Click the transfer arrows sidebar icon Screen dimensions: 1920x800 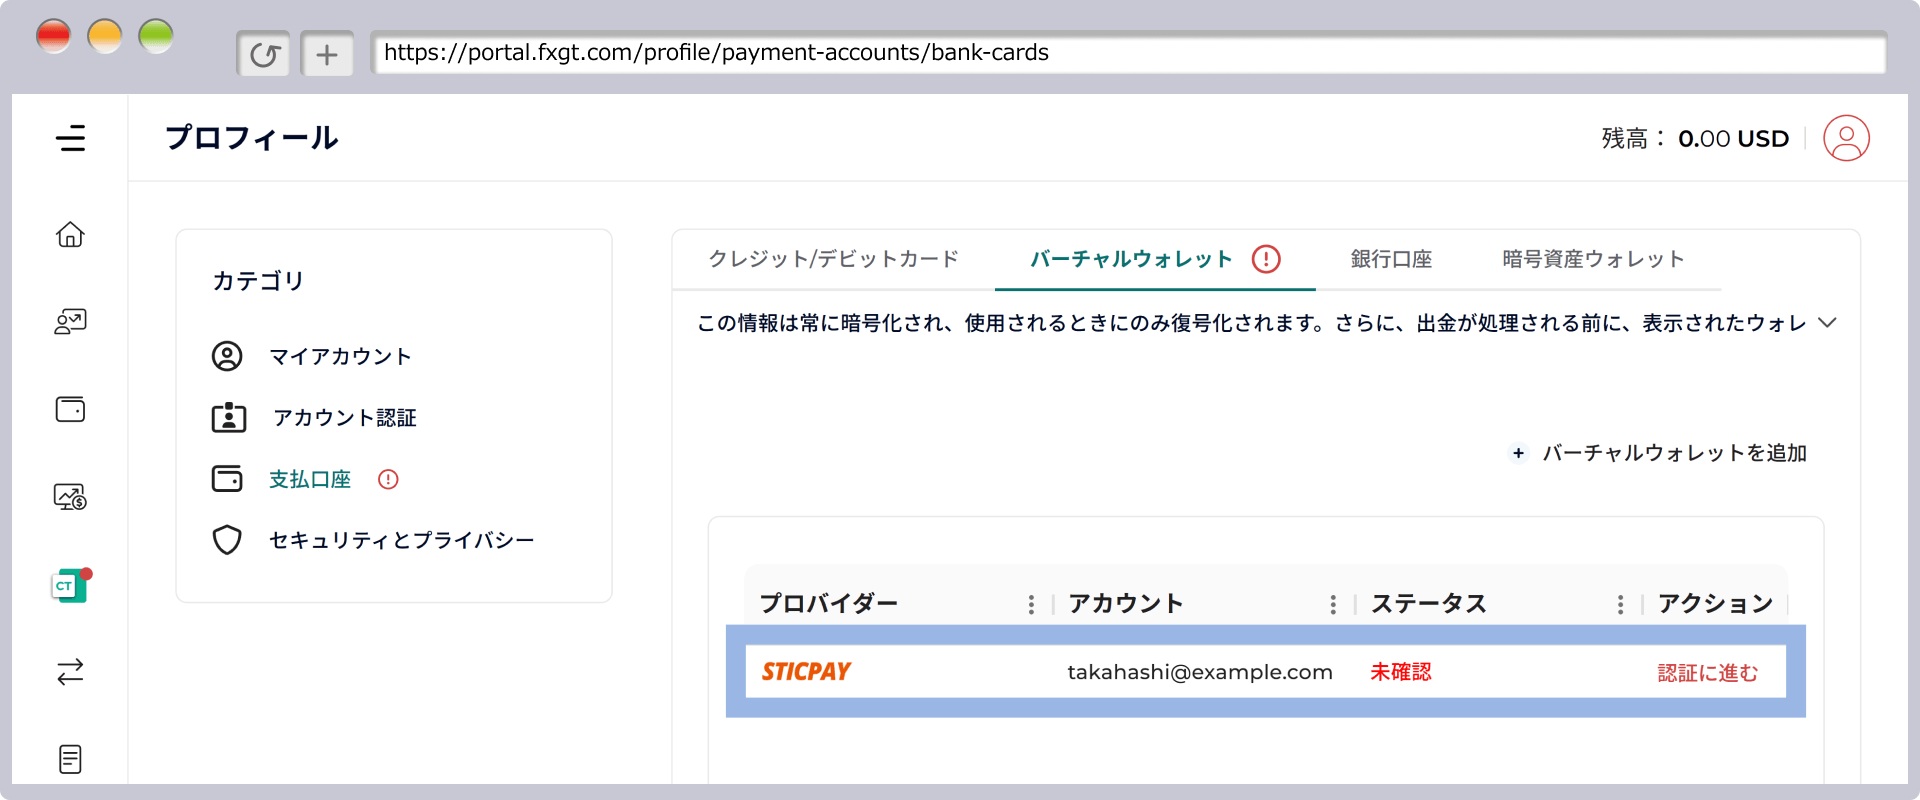70,672
